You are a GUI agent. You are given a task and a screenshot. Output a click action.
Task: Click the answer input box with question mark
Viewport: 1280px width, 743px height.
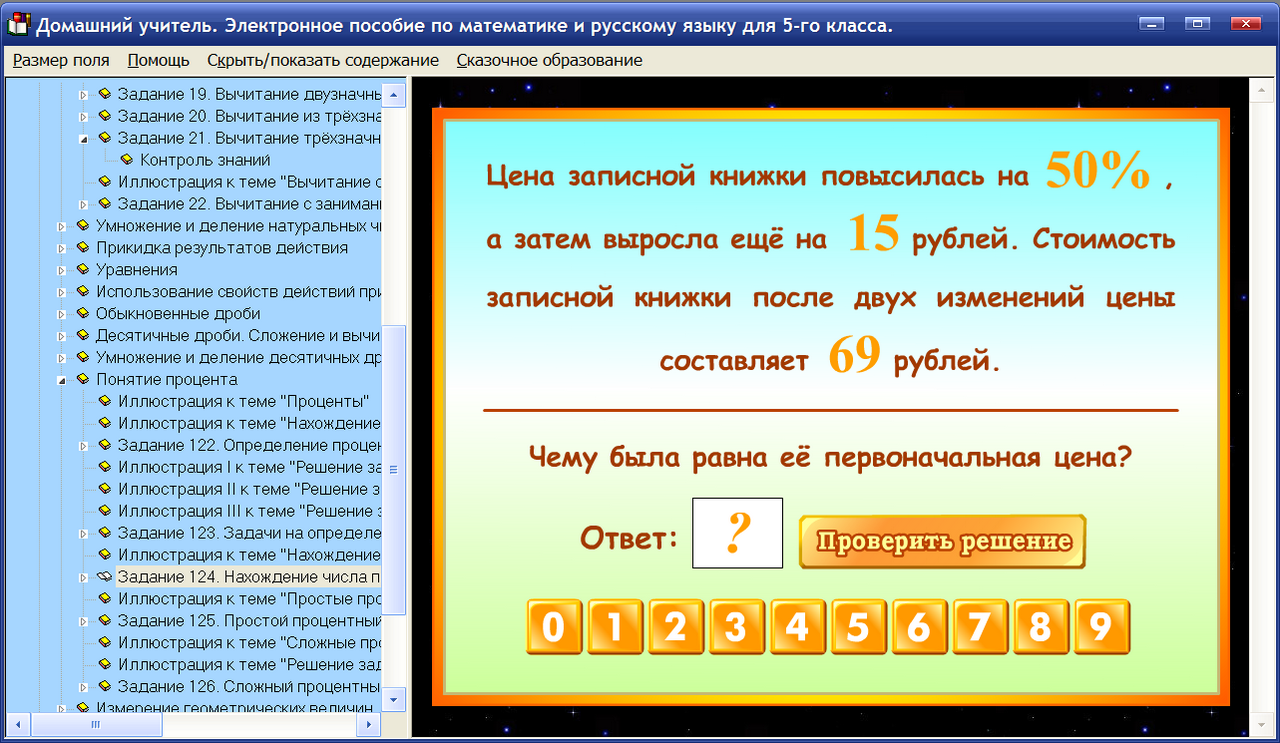click(x=737, y=532)
